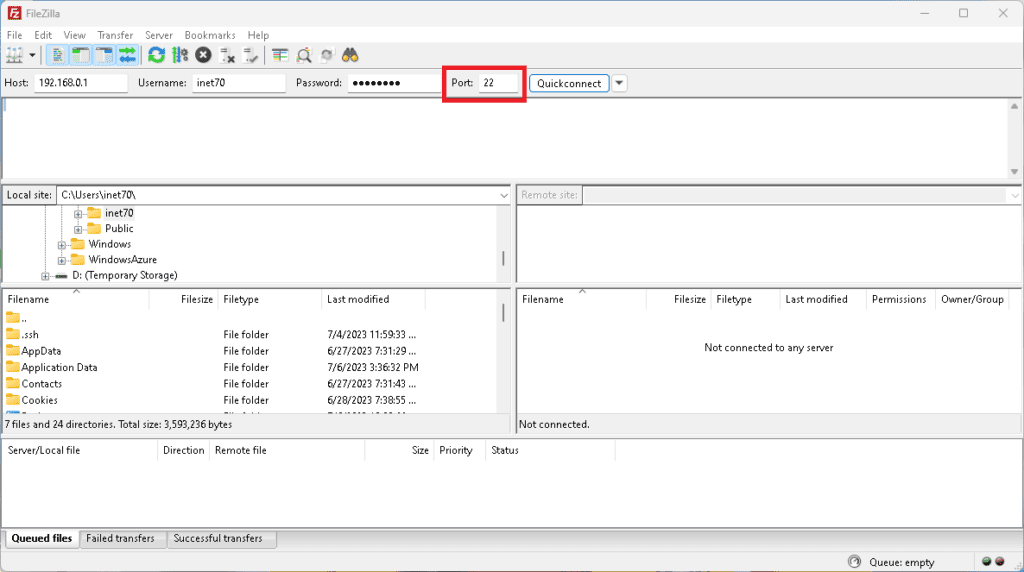Refresh file and folder lists
This screenshot has height=572, width=1024.
(x=157, y=56)
